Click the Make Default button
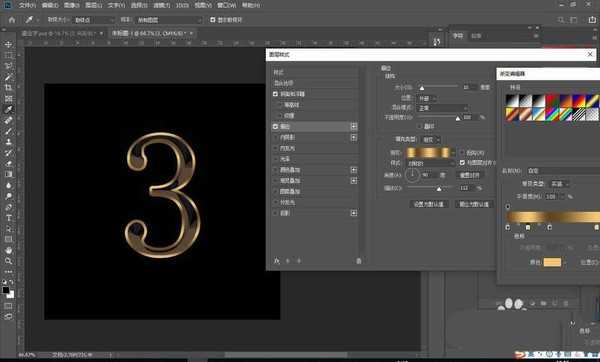 pos(429,204)
